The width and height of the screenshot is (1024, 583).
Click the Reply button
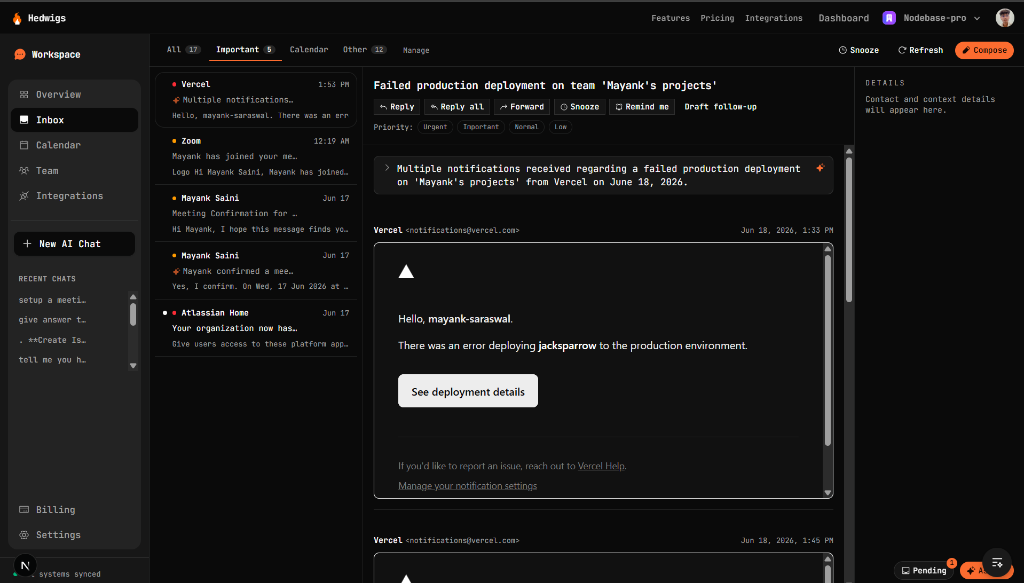397,107
